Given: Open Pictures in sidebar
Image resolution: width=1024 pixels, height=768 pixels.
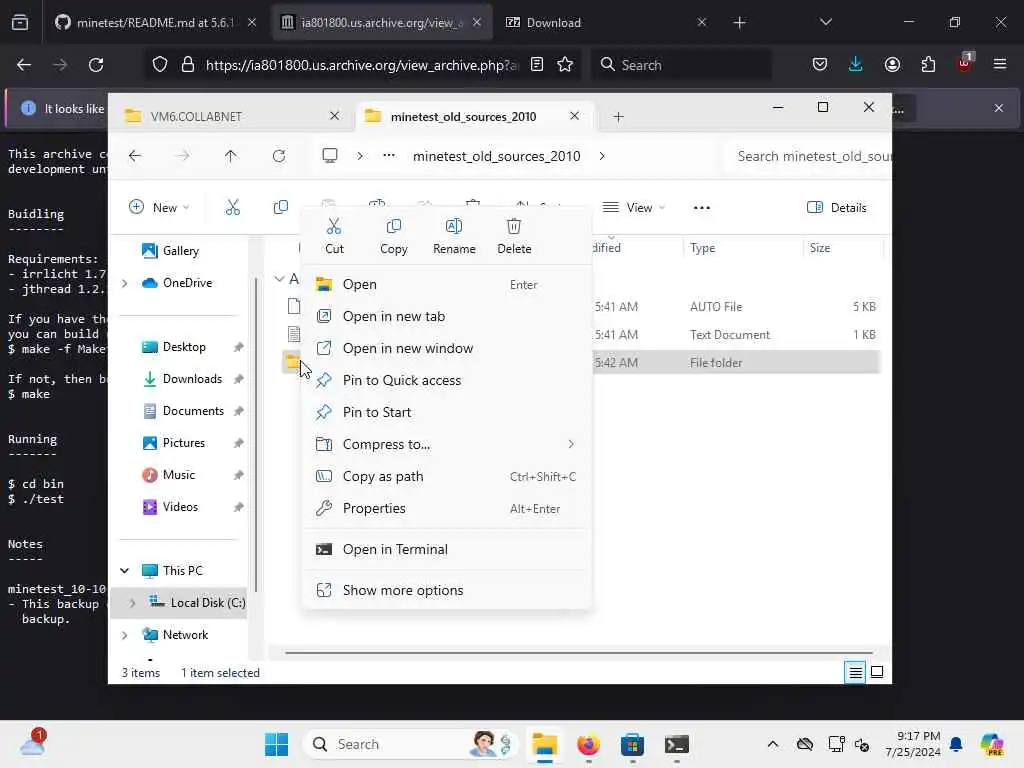Looking at the screenshot, I should (184, 443).
